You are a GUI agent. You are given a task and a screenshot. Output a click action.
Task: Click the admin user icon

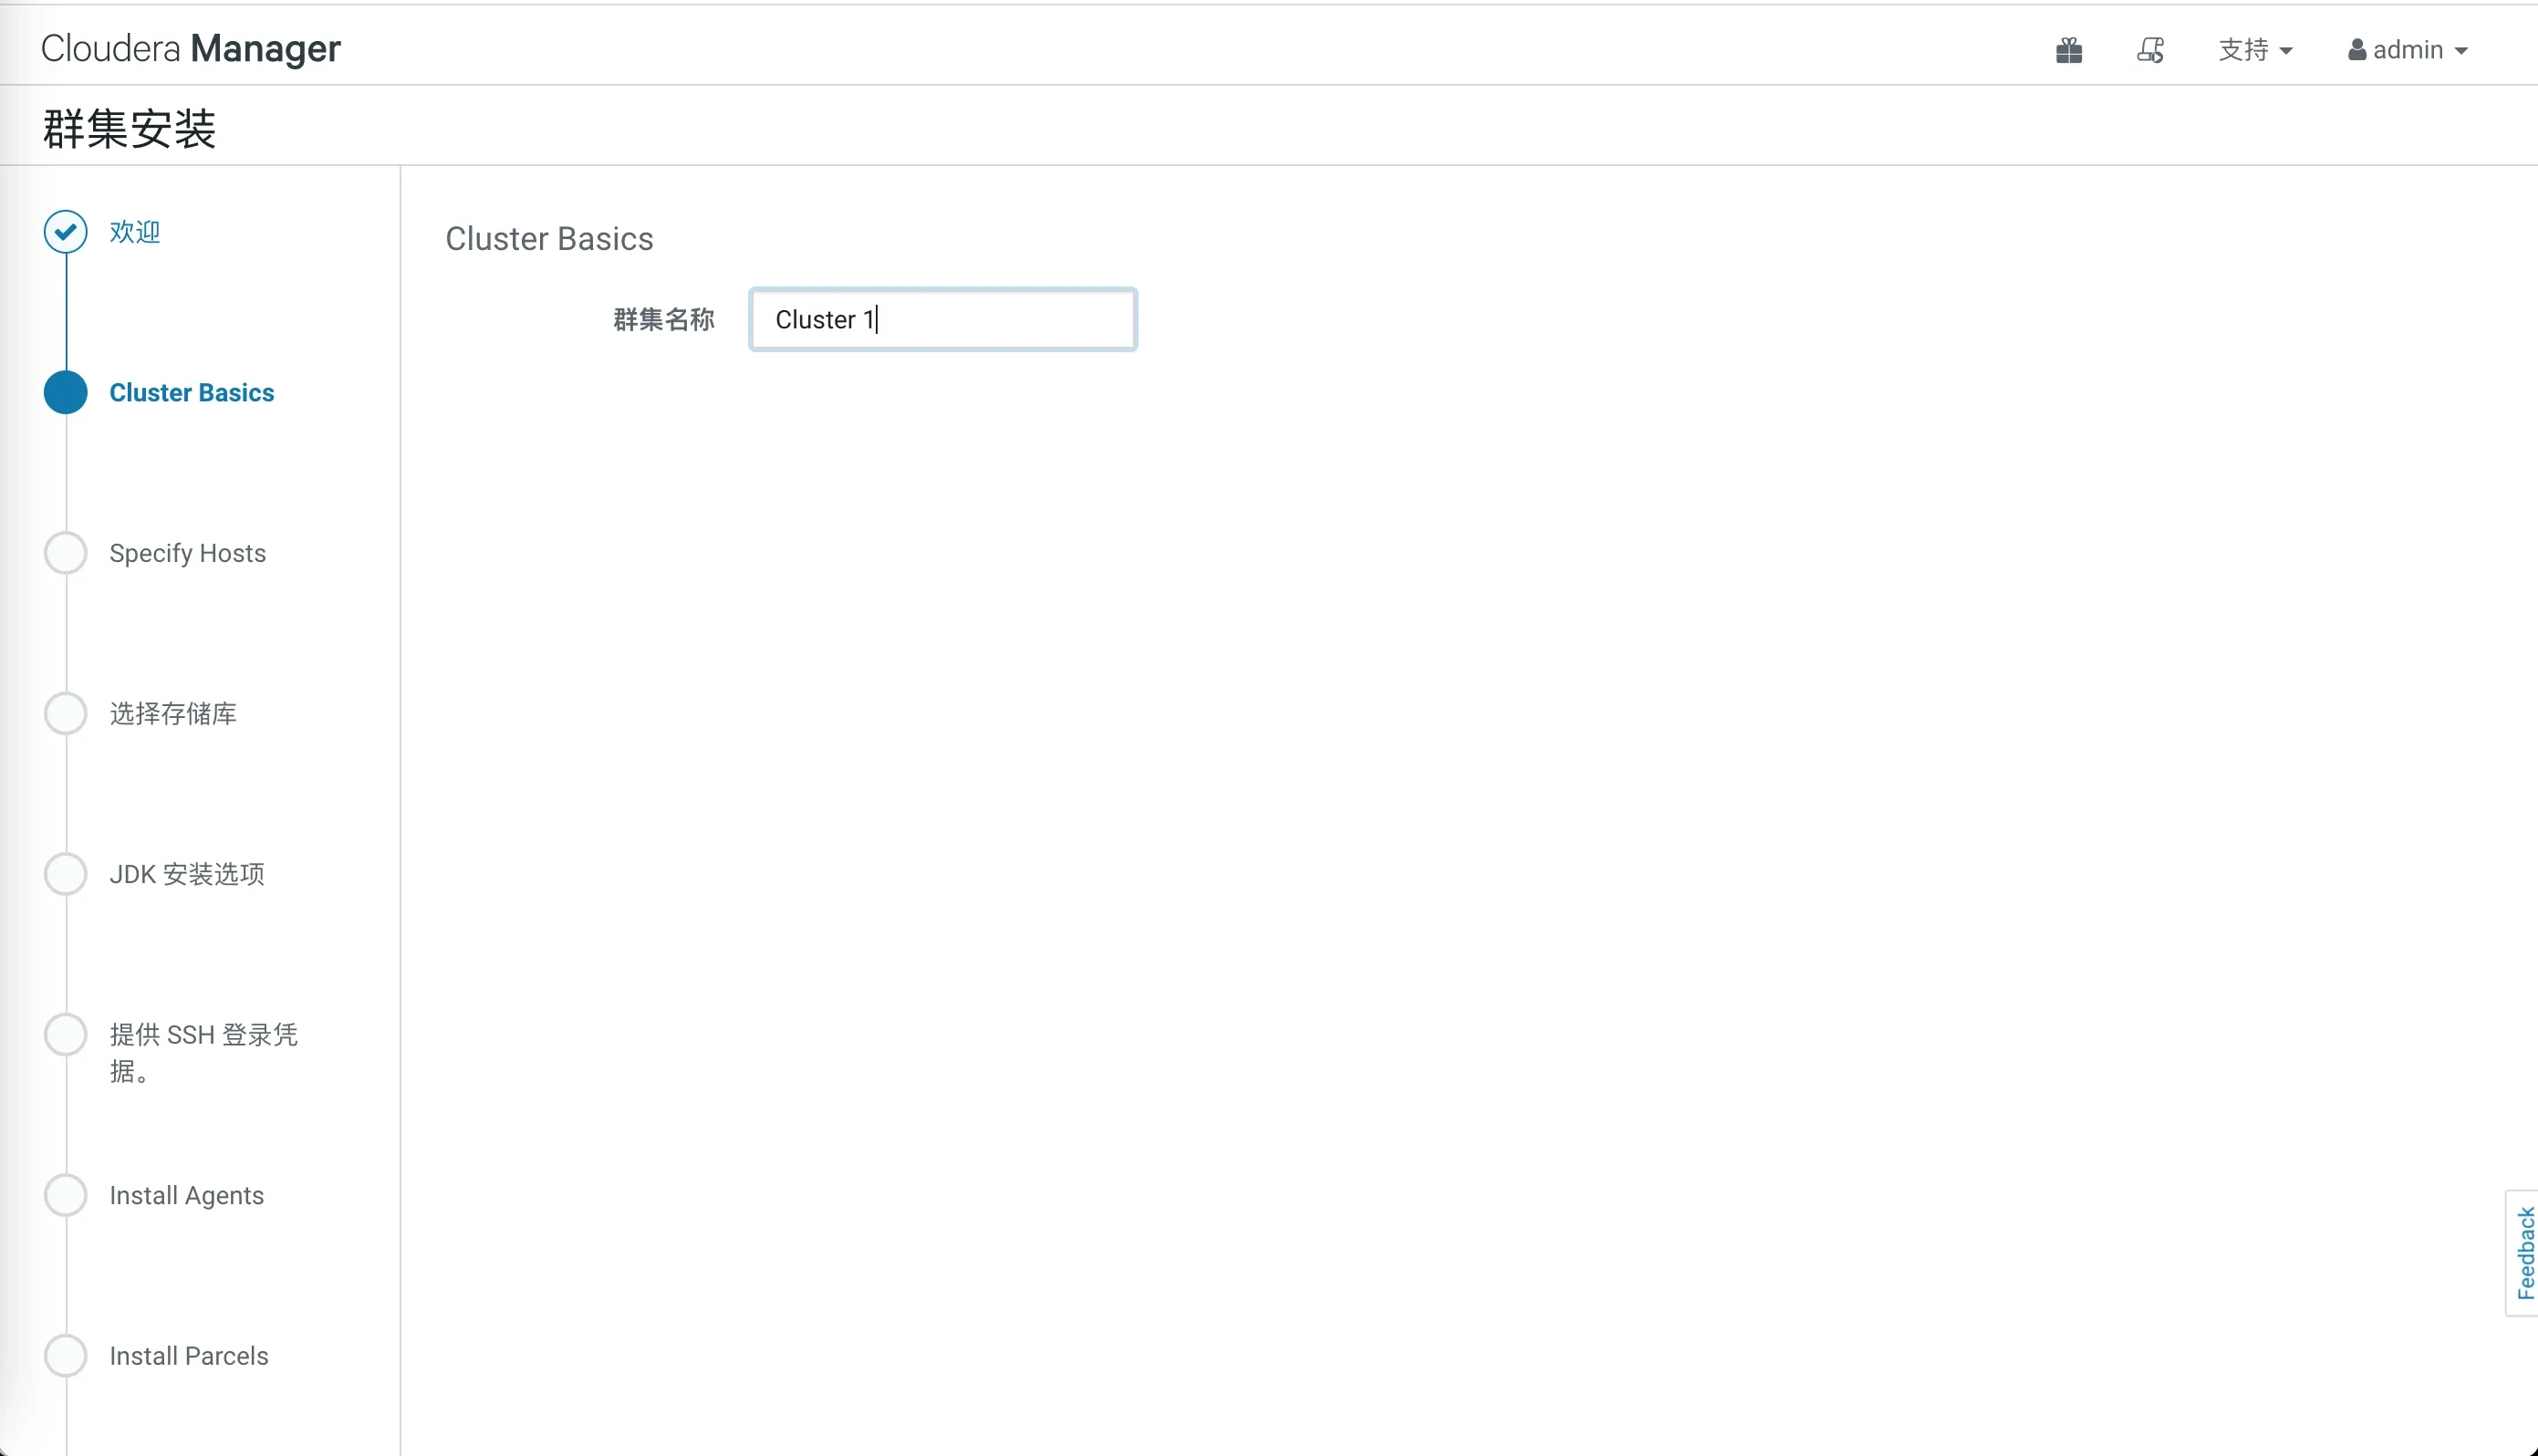pos(2358,49)
